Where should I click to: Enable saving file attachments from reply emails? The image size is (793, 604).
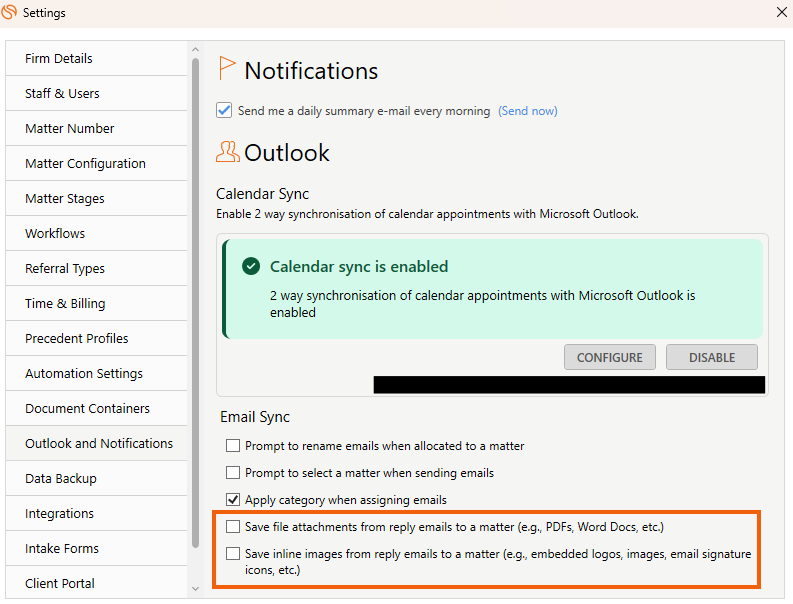click(233, 527)
